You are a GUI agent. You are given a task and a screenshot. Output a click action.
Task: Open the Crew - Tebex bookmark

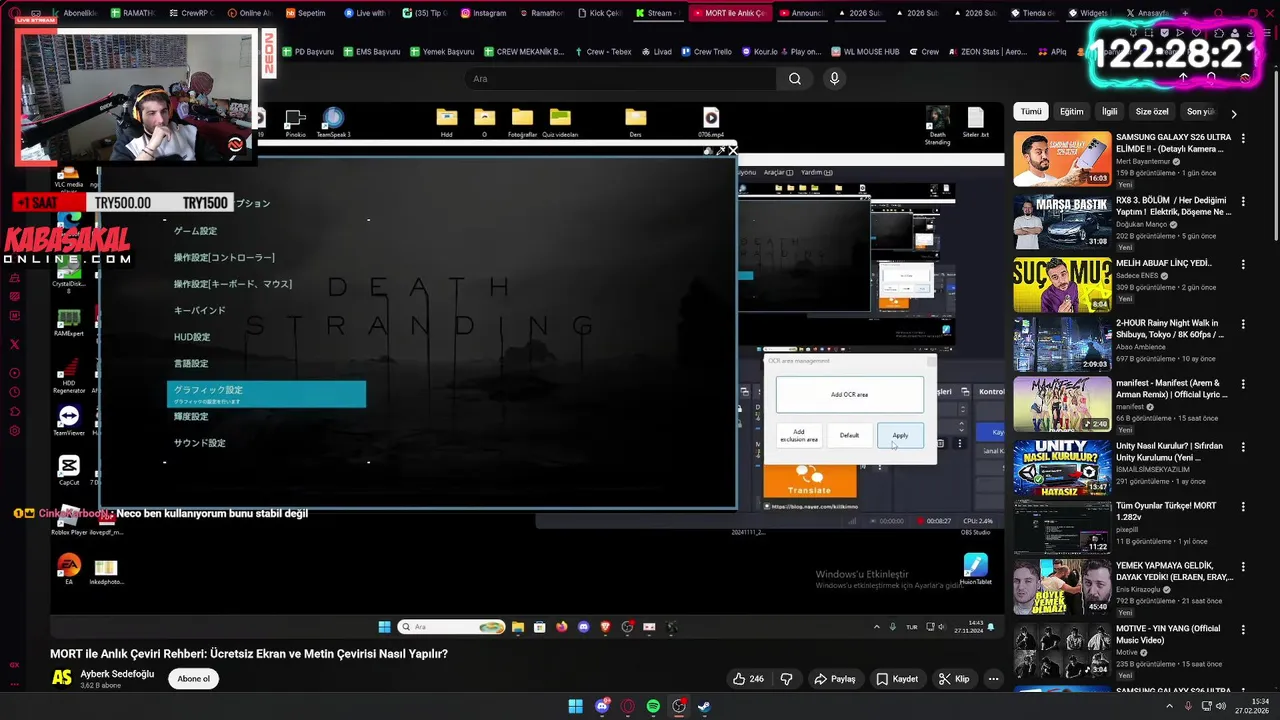602,51
